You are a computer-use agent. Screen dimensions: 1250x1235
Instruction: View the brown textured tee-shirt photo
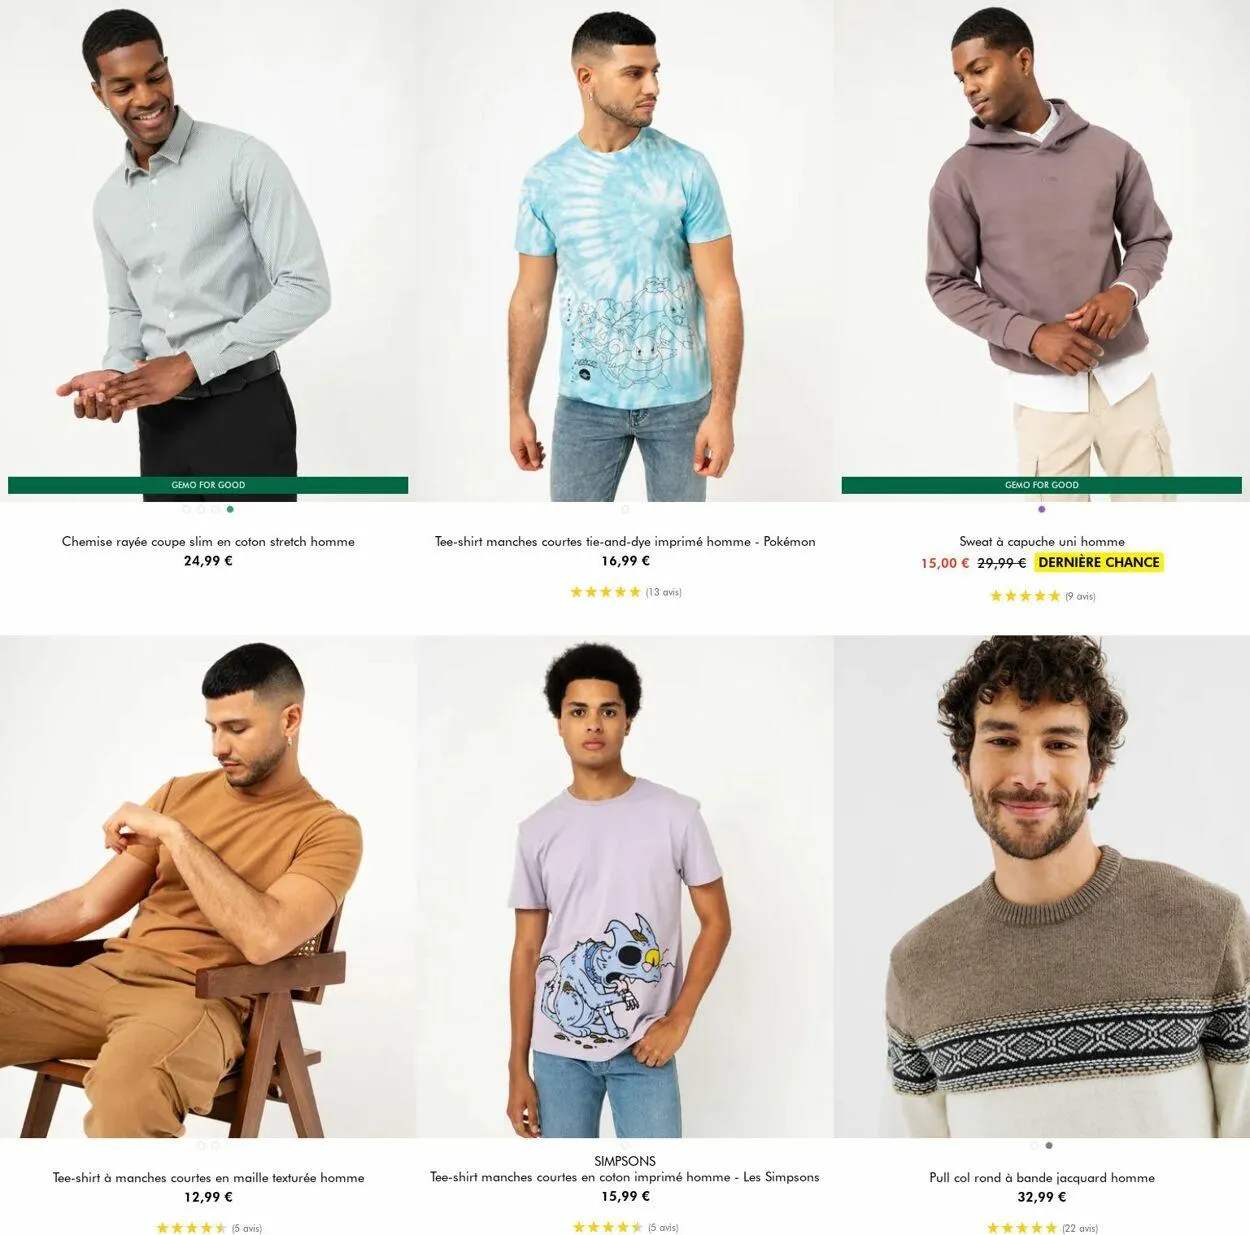[x=208, y=887]
